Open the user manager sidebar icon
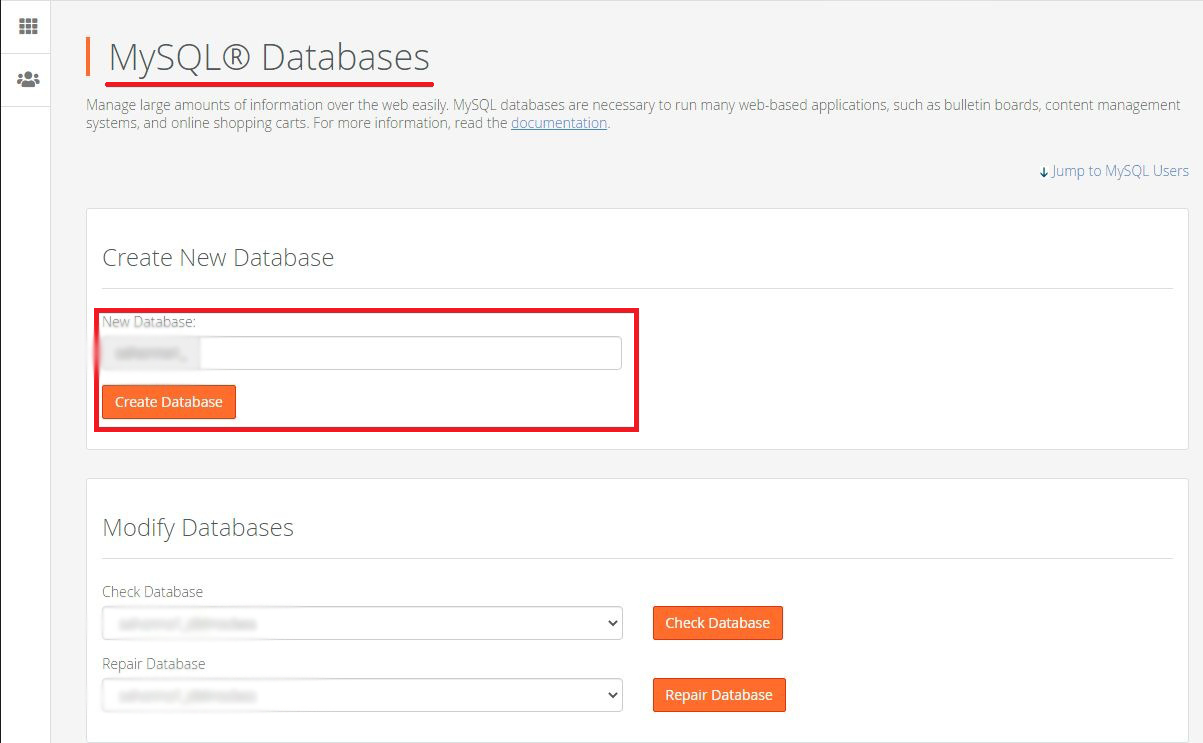Screen dimensions: 1203x743 pyautogui.click(x=27, y=80)
